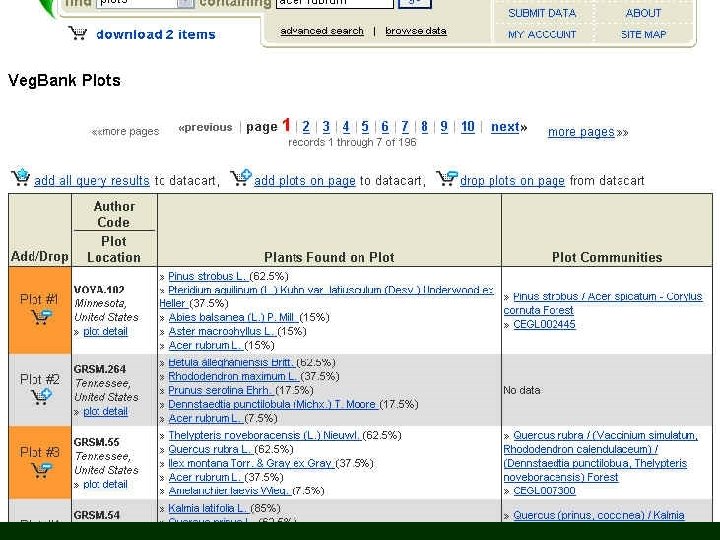Image resolution: width=720 pixels, height=540 pixels.
Task: Open browse data link
Action: pos(416,31)
